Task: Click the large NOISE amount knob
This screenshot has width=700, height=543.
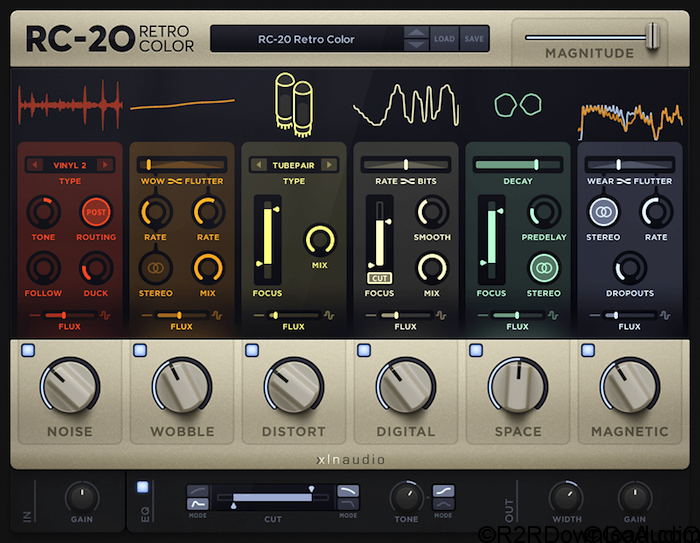Action: [70, 385]
